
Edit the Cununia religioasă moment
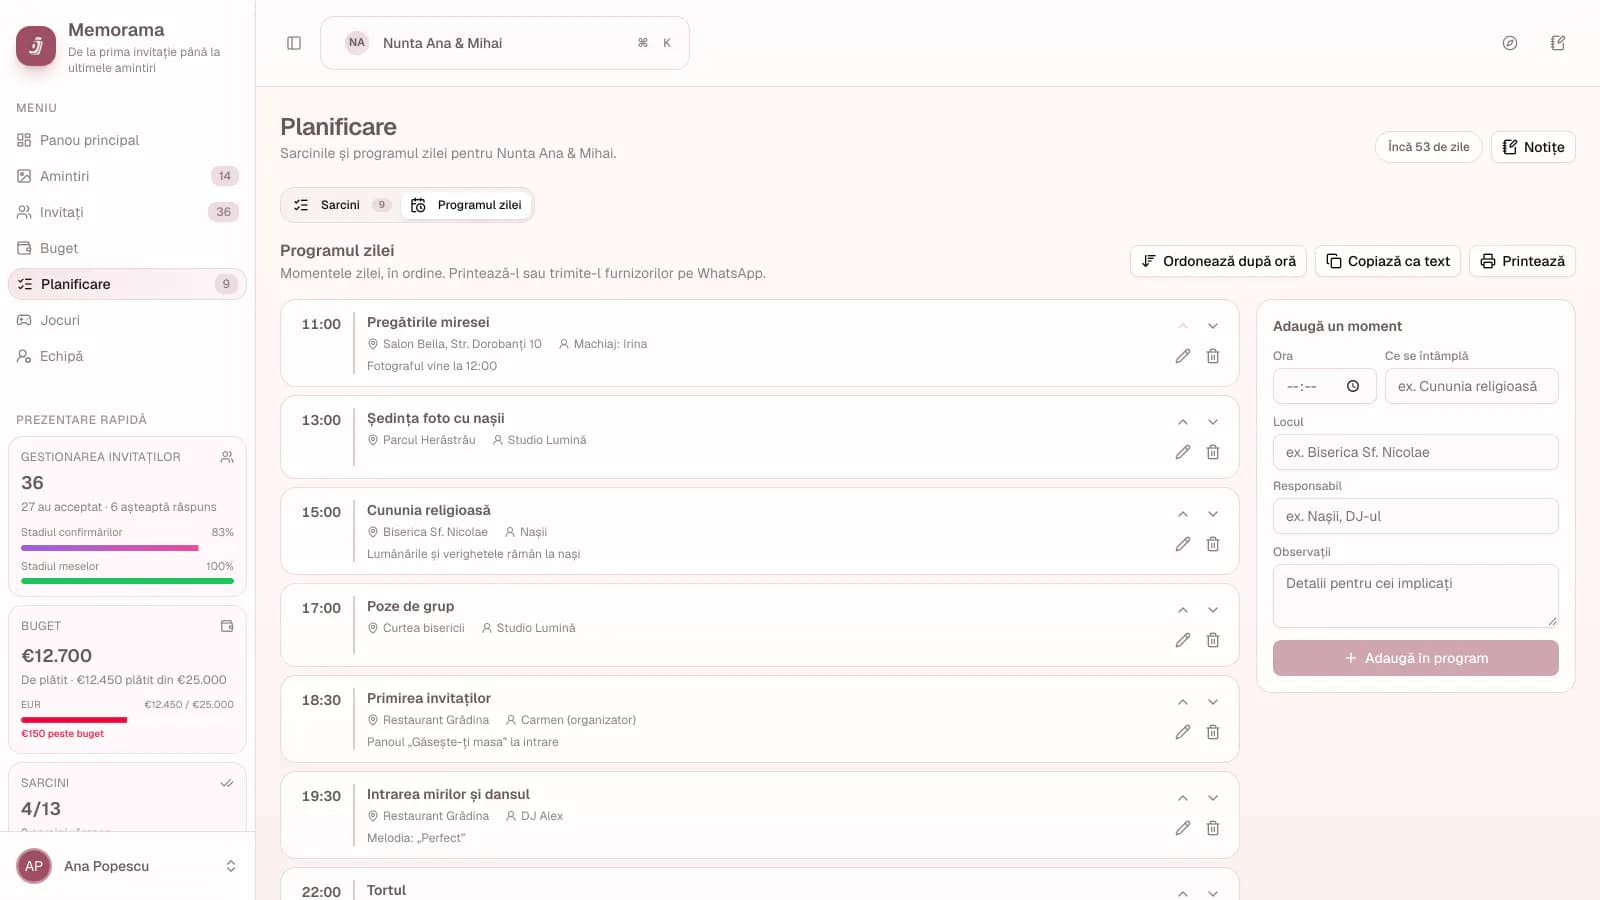pyautogui.click(x=1183, y=544)
